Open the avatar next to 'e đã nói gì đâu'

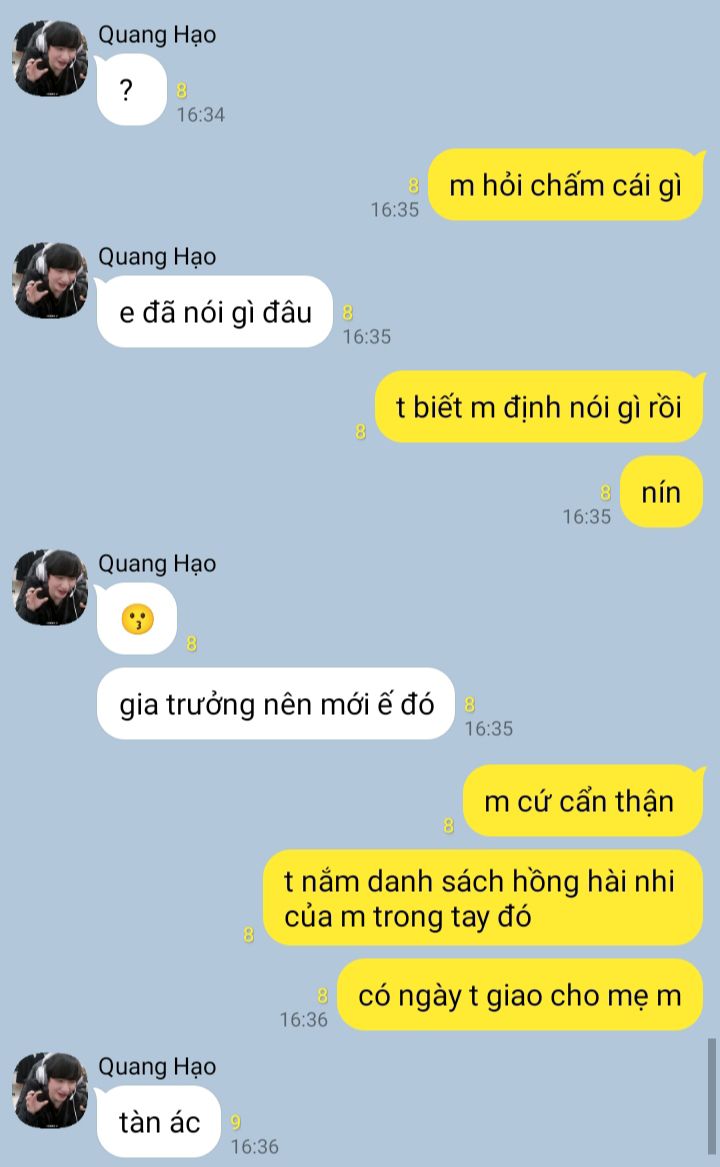click(51, 281)
